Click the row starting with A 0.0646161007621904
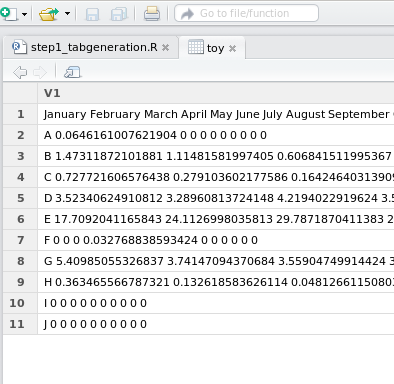This screenshot has height=384, width=394. pos(216,135)
